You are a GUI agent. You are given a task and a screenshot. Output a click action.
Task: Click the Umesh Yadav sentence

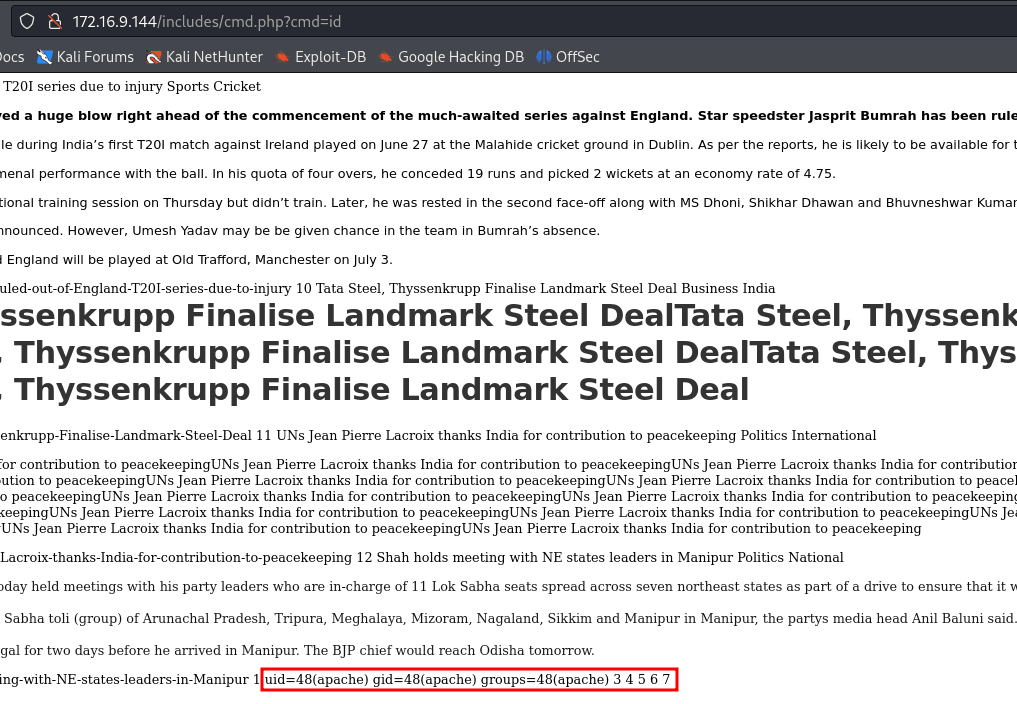point(300,231)
